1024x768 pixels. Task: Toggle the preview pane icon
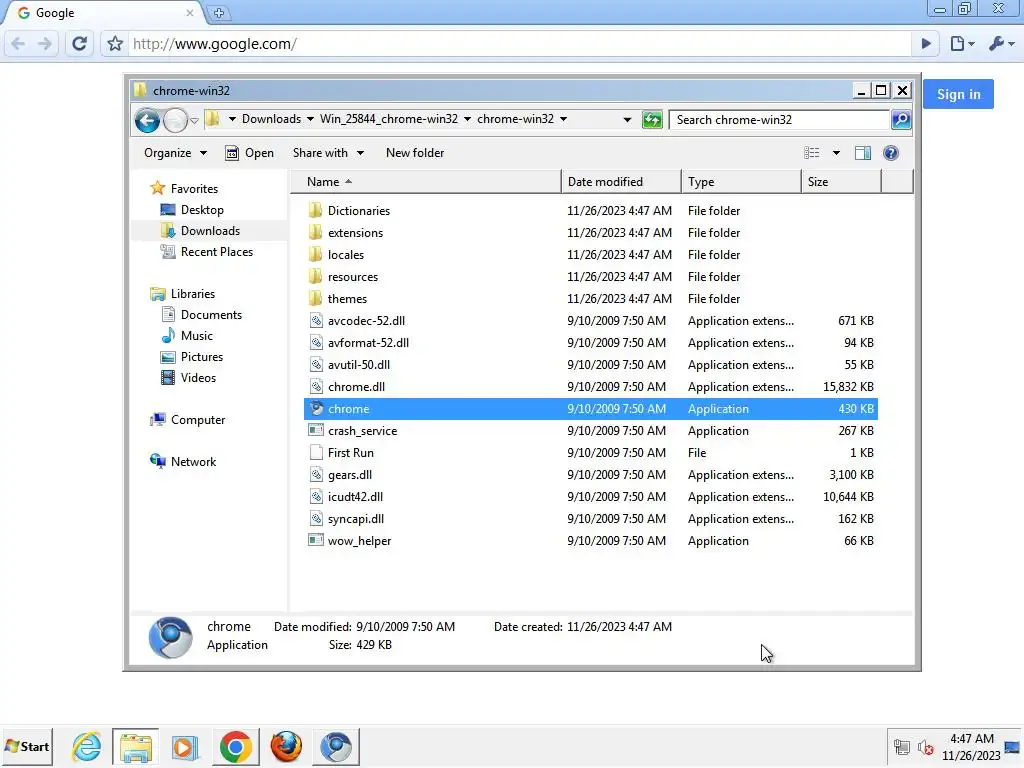pyautogui.click(x=863, y=153)
